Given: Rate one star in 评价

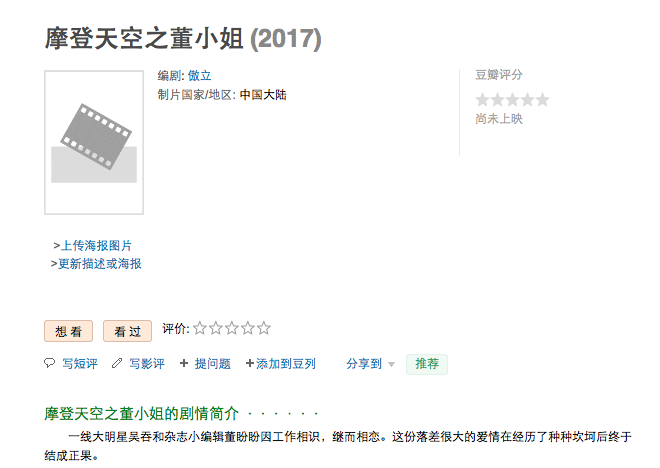Looking at the screenshot, I should click(200, 328).
